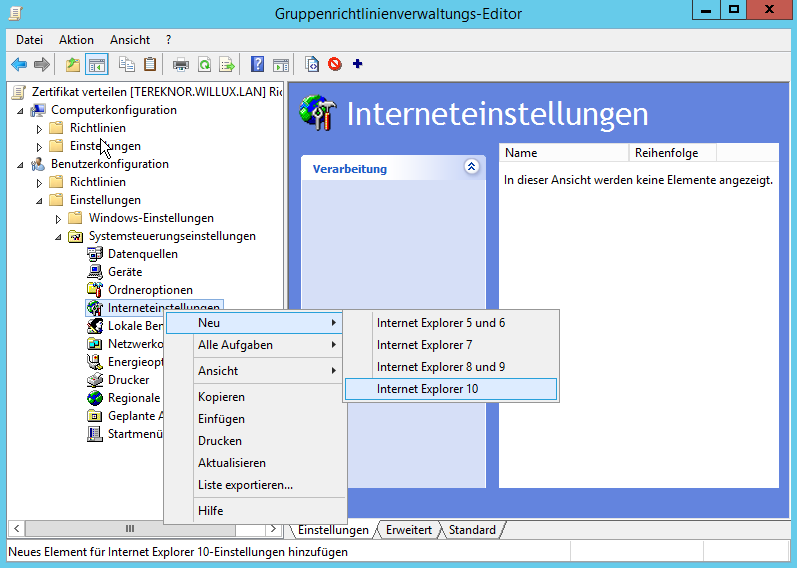Image resolution: width=797 pixels, height=568 pixels.
Task: Select Zertifikat verteilen root policy node
Action: [x=157, y=92]
